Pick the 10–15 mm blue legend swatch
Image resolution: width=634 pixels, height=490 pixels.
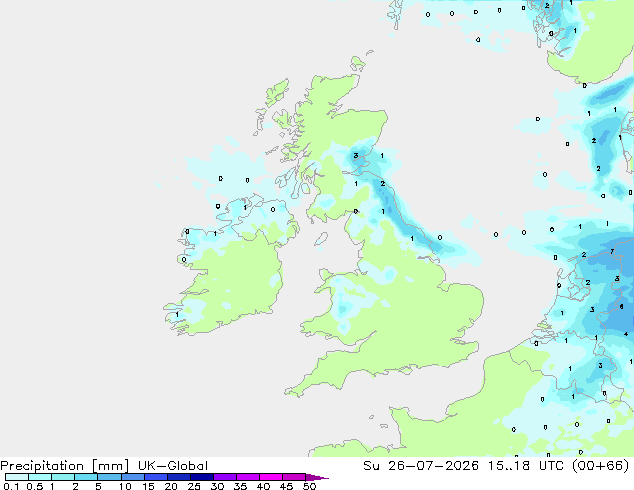click(x=133, y=477)
